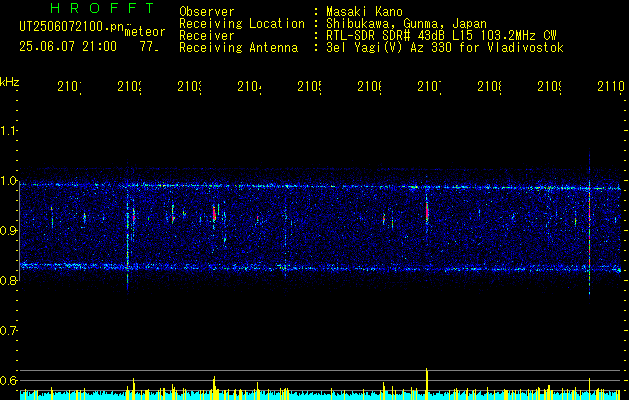The height and width of the screenshot is (400, 629).
Task: Click the 1.0 kHz axis label
Action: click(x=8, y=181)
